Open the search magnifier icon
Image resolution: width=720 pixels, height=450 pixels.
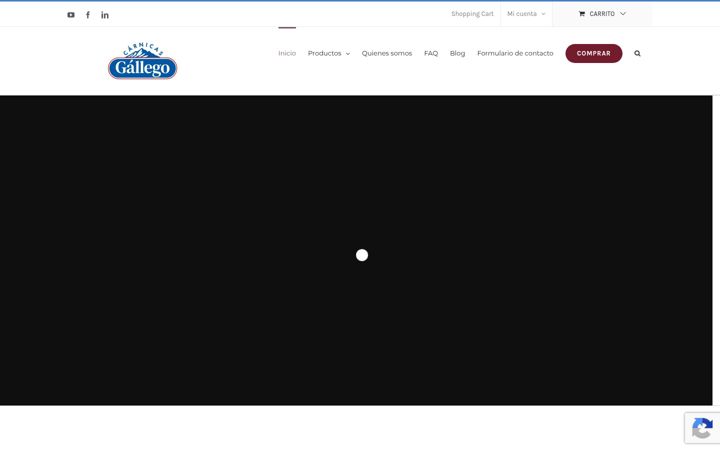[637, 53]
